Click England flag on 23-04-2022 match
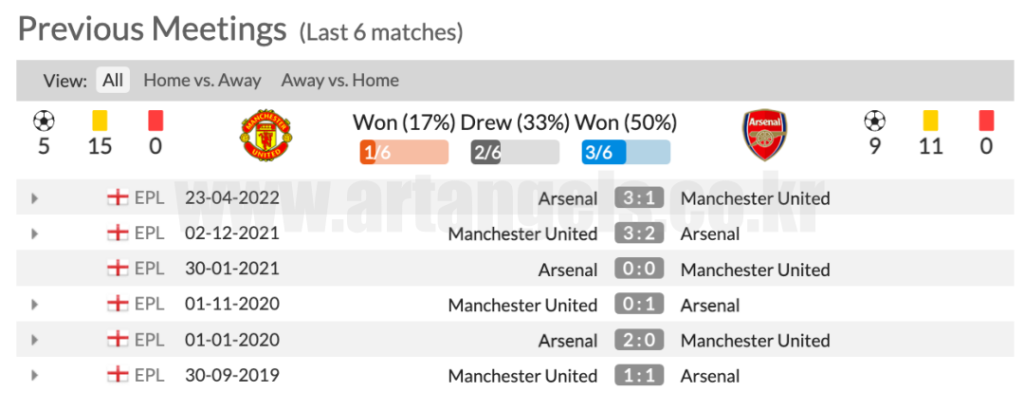 pos(117,198)
